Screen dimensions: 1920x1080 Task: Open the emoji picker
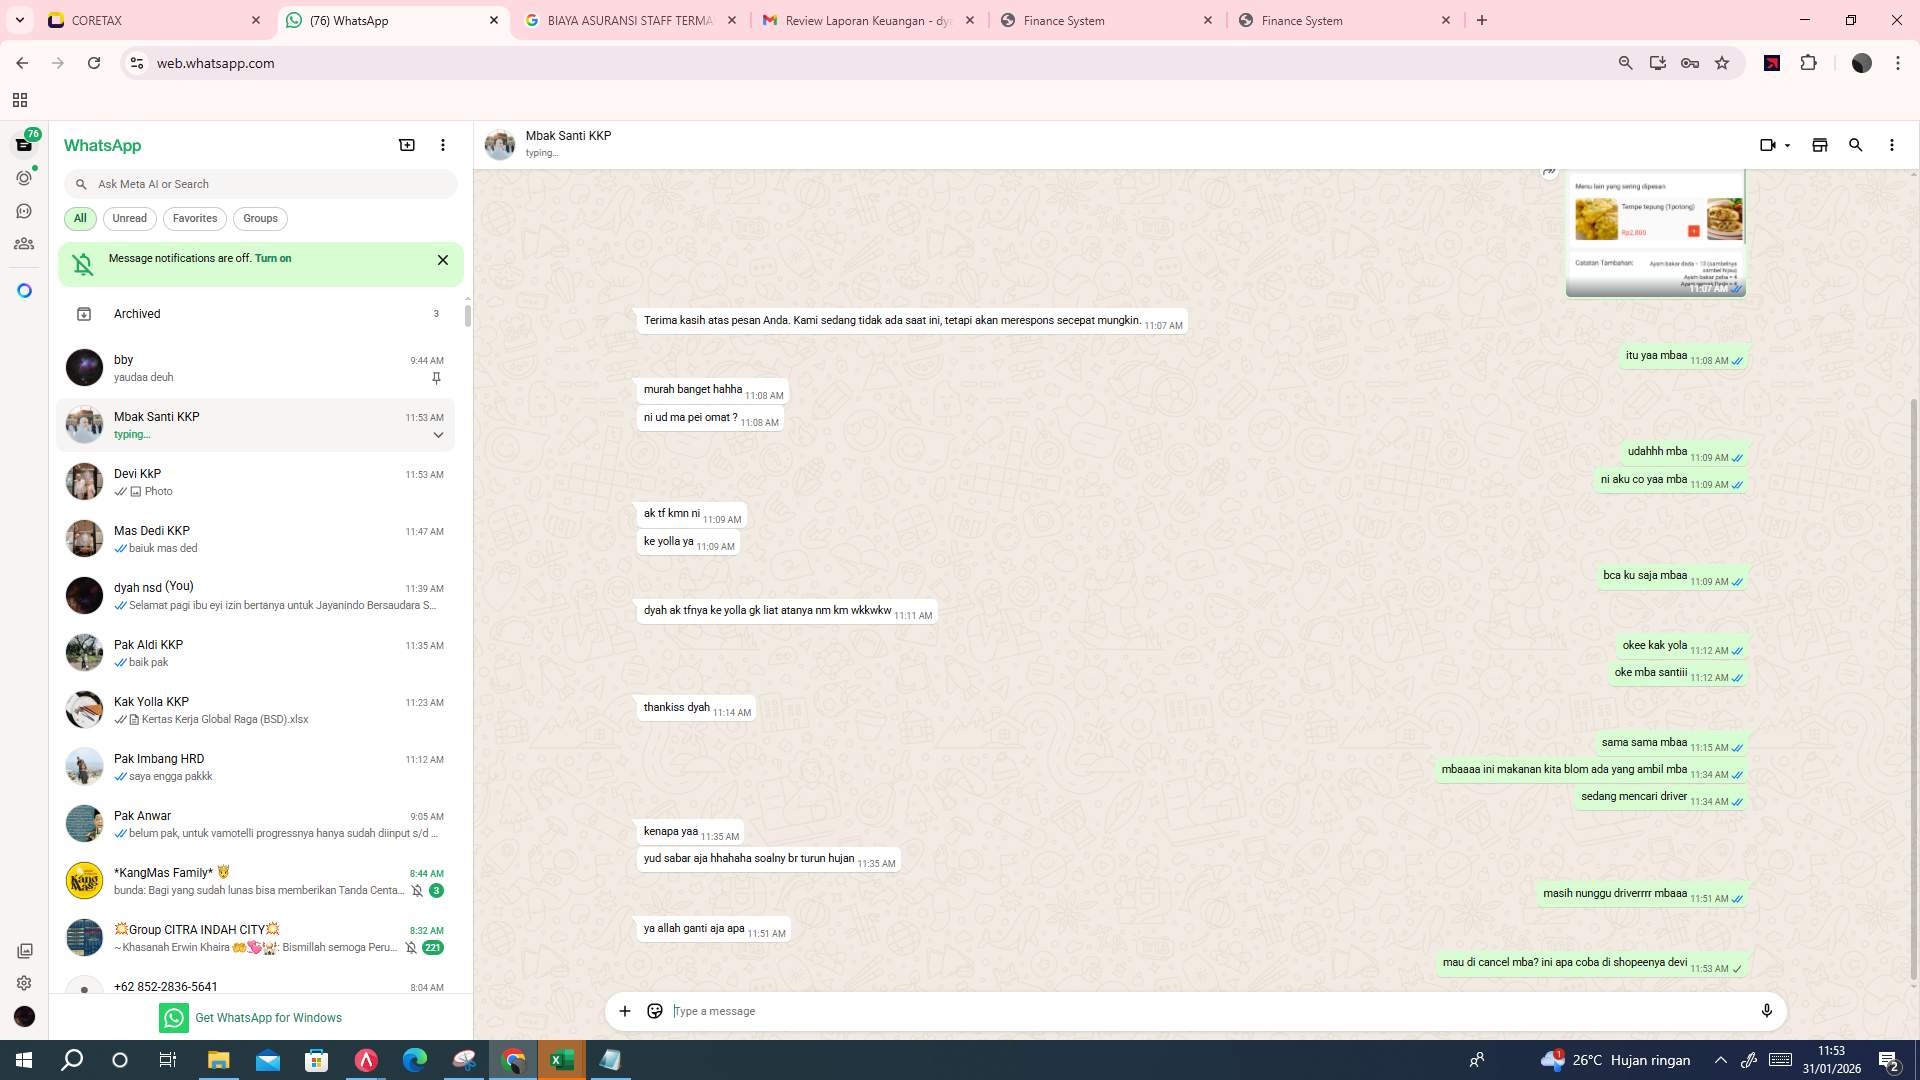(654, 1010)
